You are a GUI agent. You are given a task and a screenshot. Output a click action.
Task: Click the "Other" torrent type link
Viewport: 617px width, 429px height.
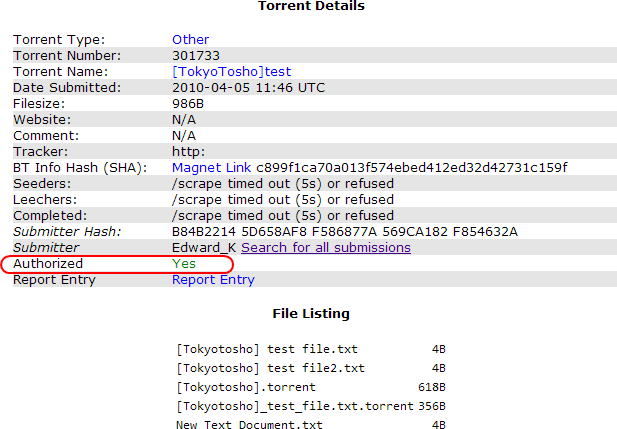190,40
